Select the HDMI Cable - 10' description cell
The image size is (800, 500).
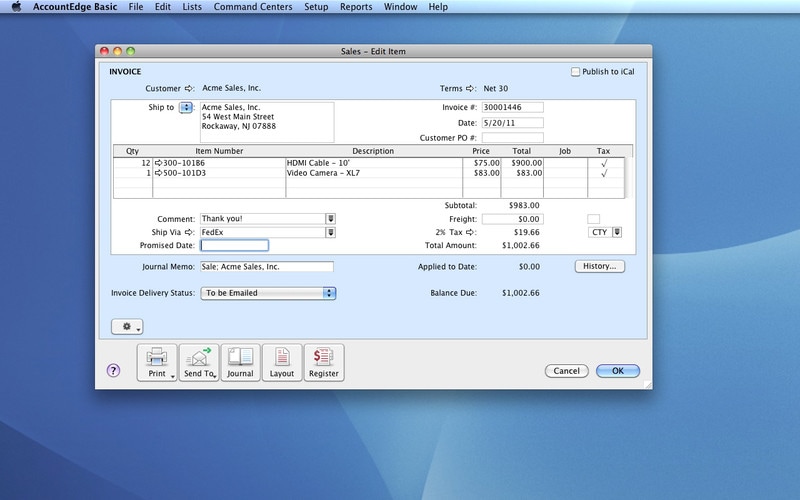(374, 163)
